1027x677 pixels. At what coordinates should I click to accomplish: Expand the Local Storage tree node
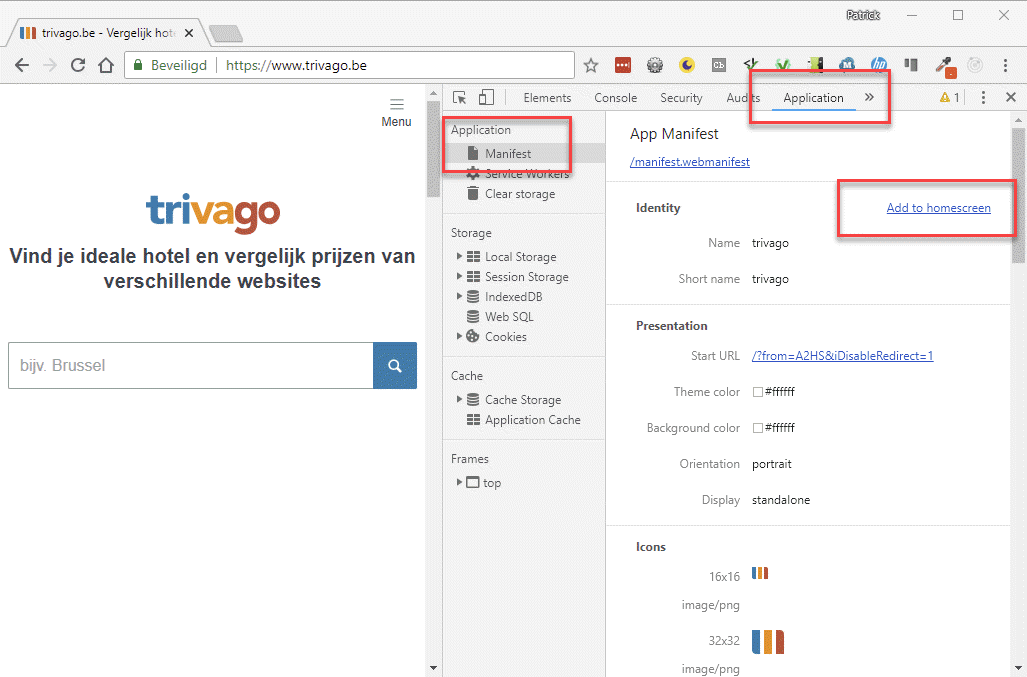click(460, 257)
